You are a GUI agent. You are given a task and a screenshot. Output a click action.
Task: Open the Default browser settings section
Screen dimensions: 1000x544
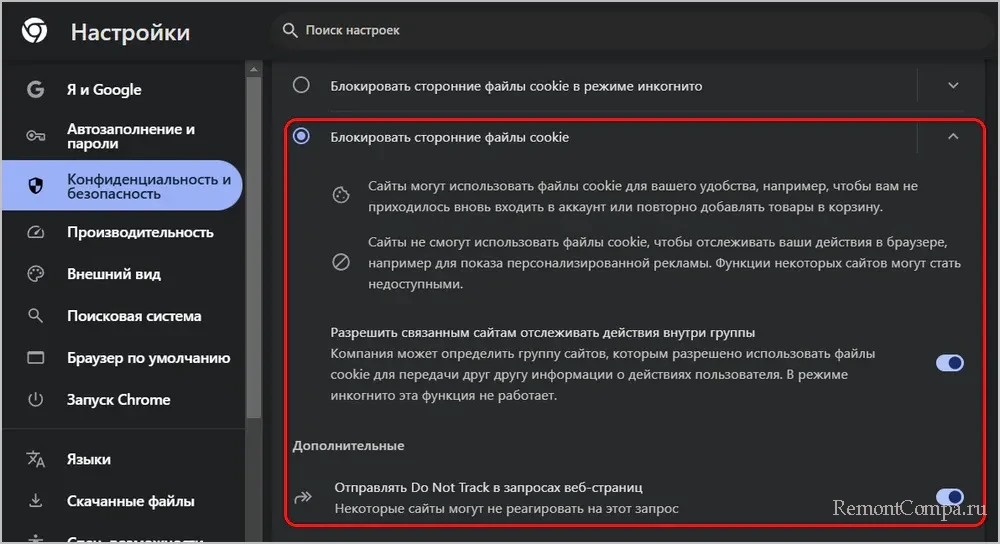pyautogui.click(x=148, y=358)
